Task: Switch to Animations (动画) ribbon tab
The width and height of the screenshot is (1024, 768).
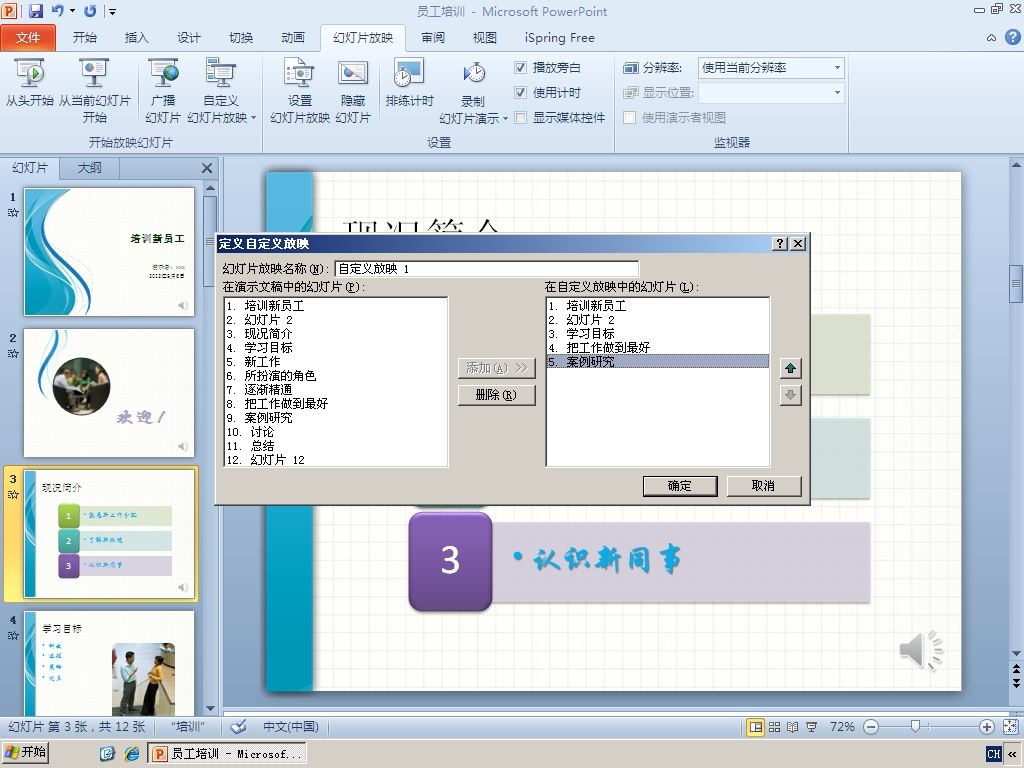Action: click(x=293, y=38)
